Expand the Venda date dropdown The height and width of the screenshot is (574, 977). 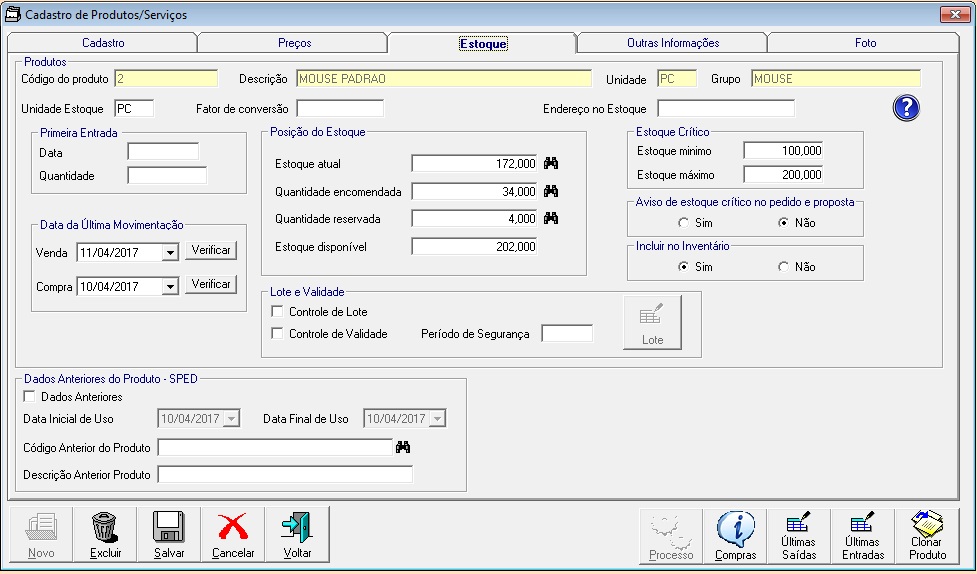coord(170,253)
